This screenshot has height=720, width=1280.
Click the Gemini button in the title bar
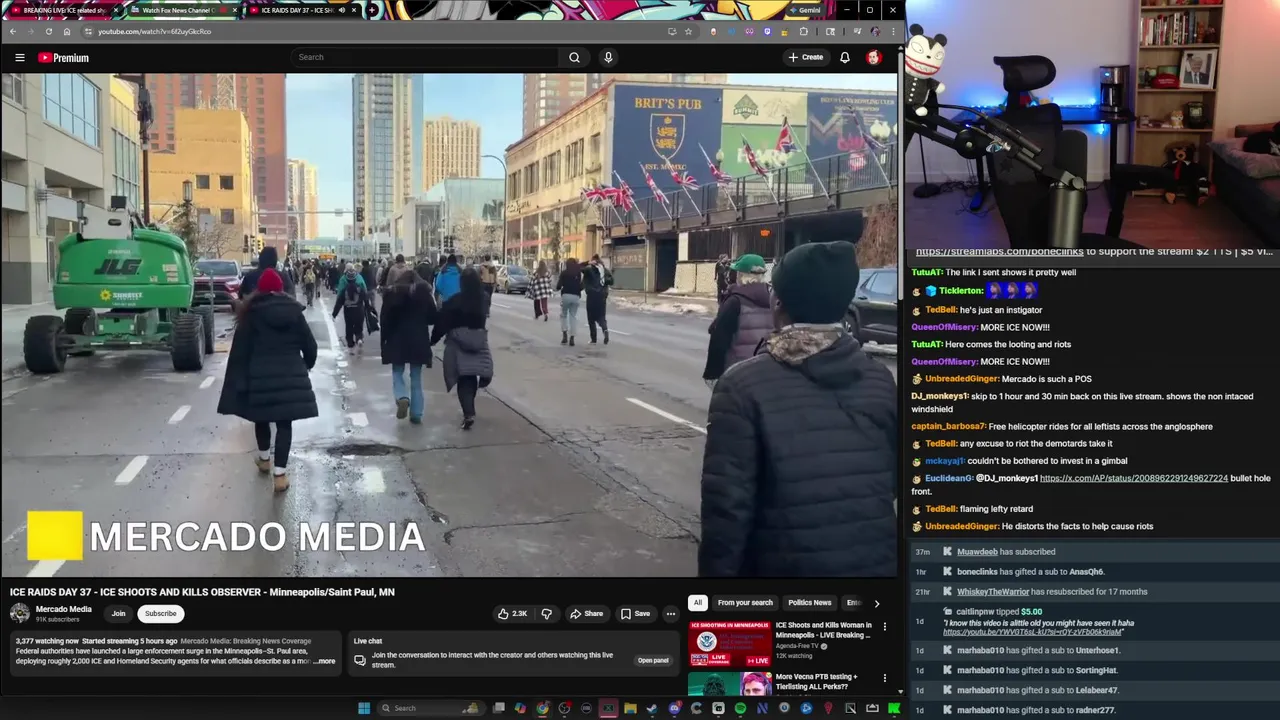(804, 10)
